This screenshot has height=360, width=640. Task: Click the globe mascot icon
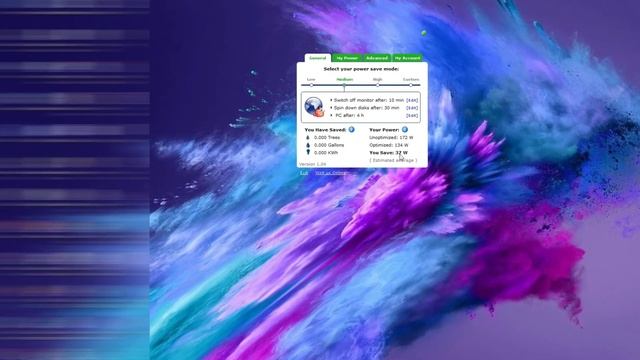[314, 107]
